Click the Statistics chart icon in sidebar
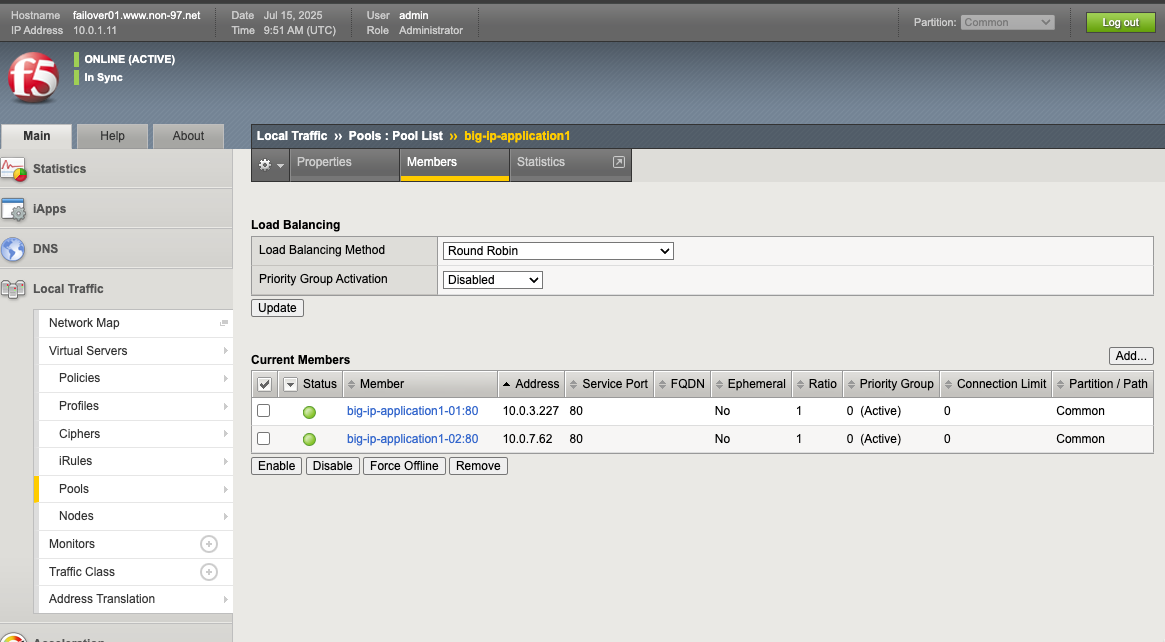This screenshot has width=1165, height=642. point(13,169)
